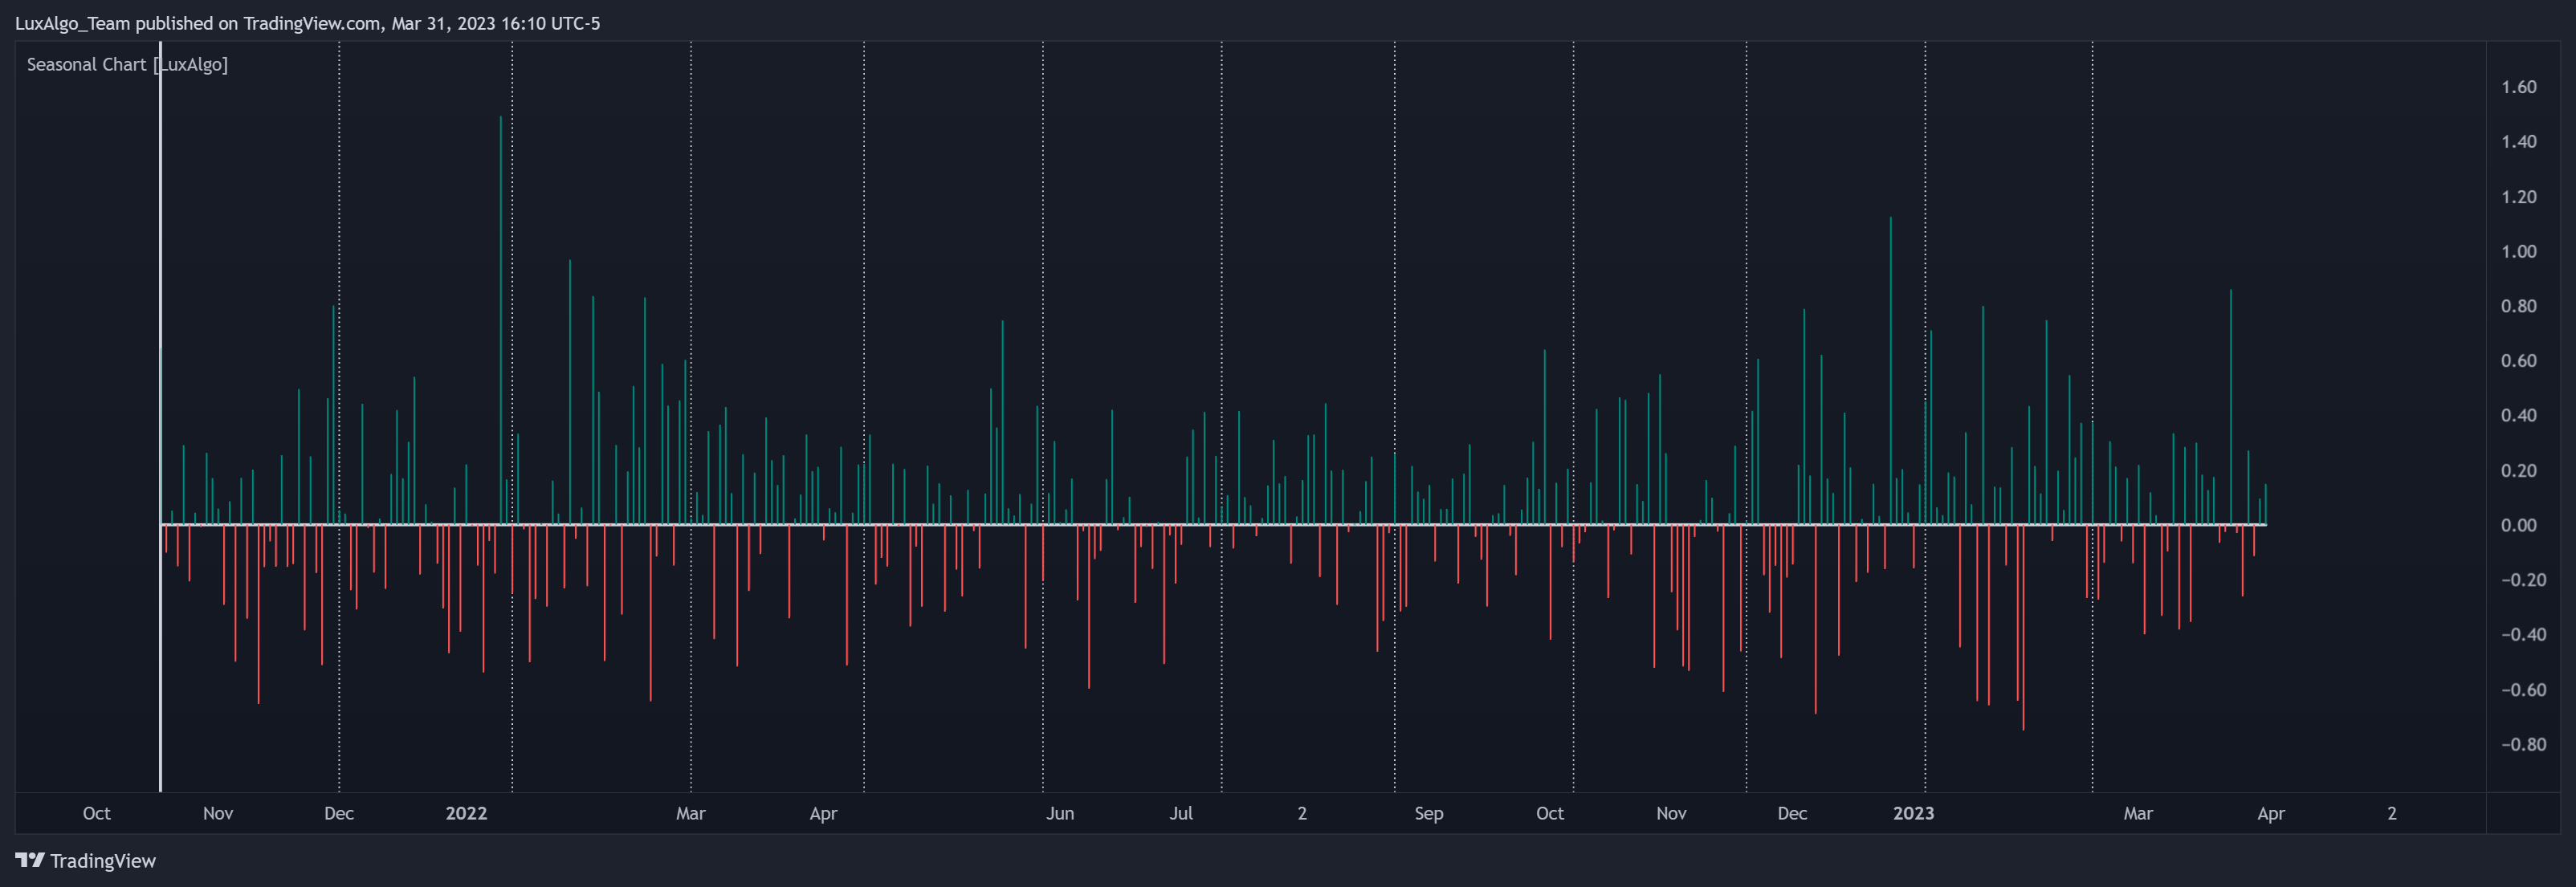Image resolution: width=2576 pixels, height=887 pixels.
Task: Click the TradingView wordmark text
Action: [103, 861]
